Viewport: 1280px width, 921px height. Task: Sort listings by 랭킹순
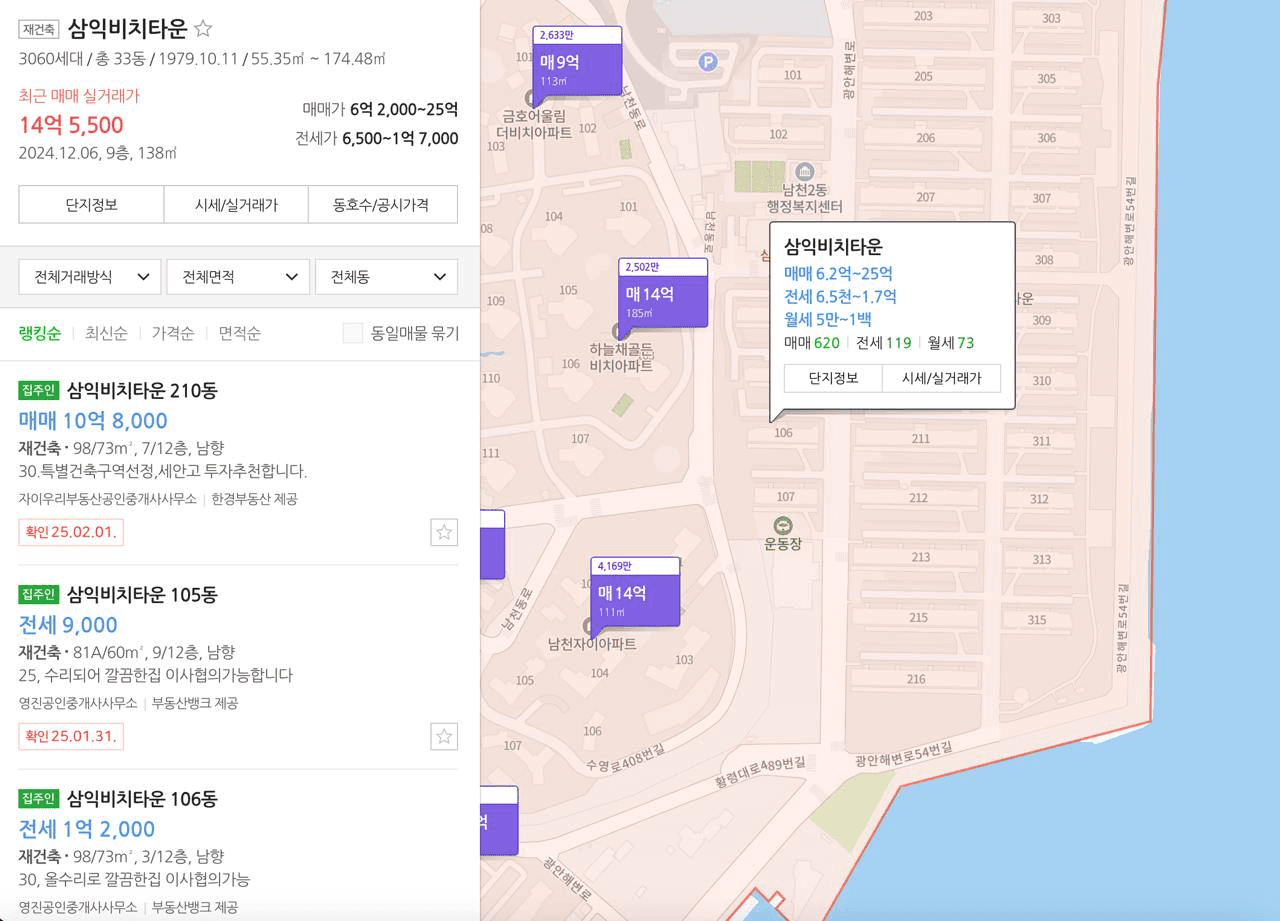(40, 333)
